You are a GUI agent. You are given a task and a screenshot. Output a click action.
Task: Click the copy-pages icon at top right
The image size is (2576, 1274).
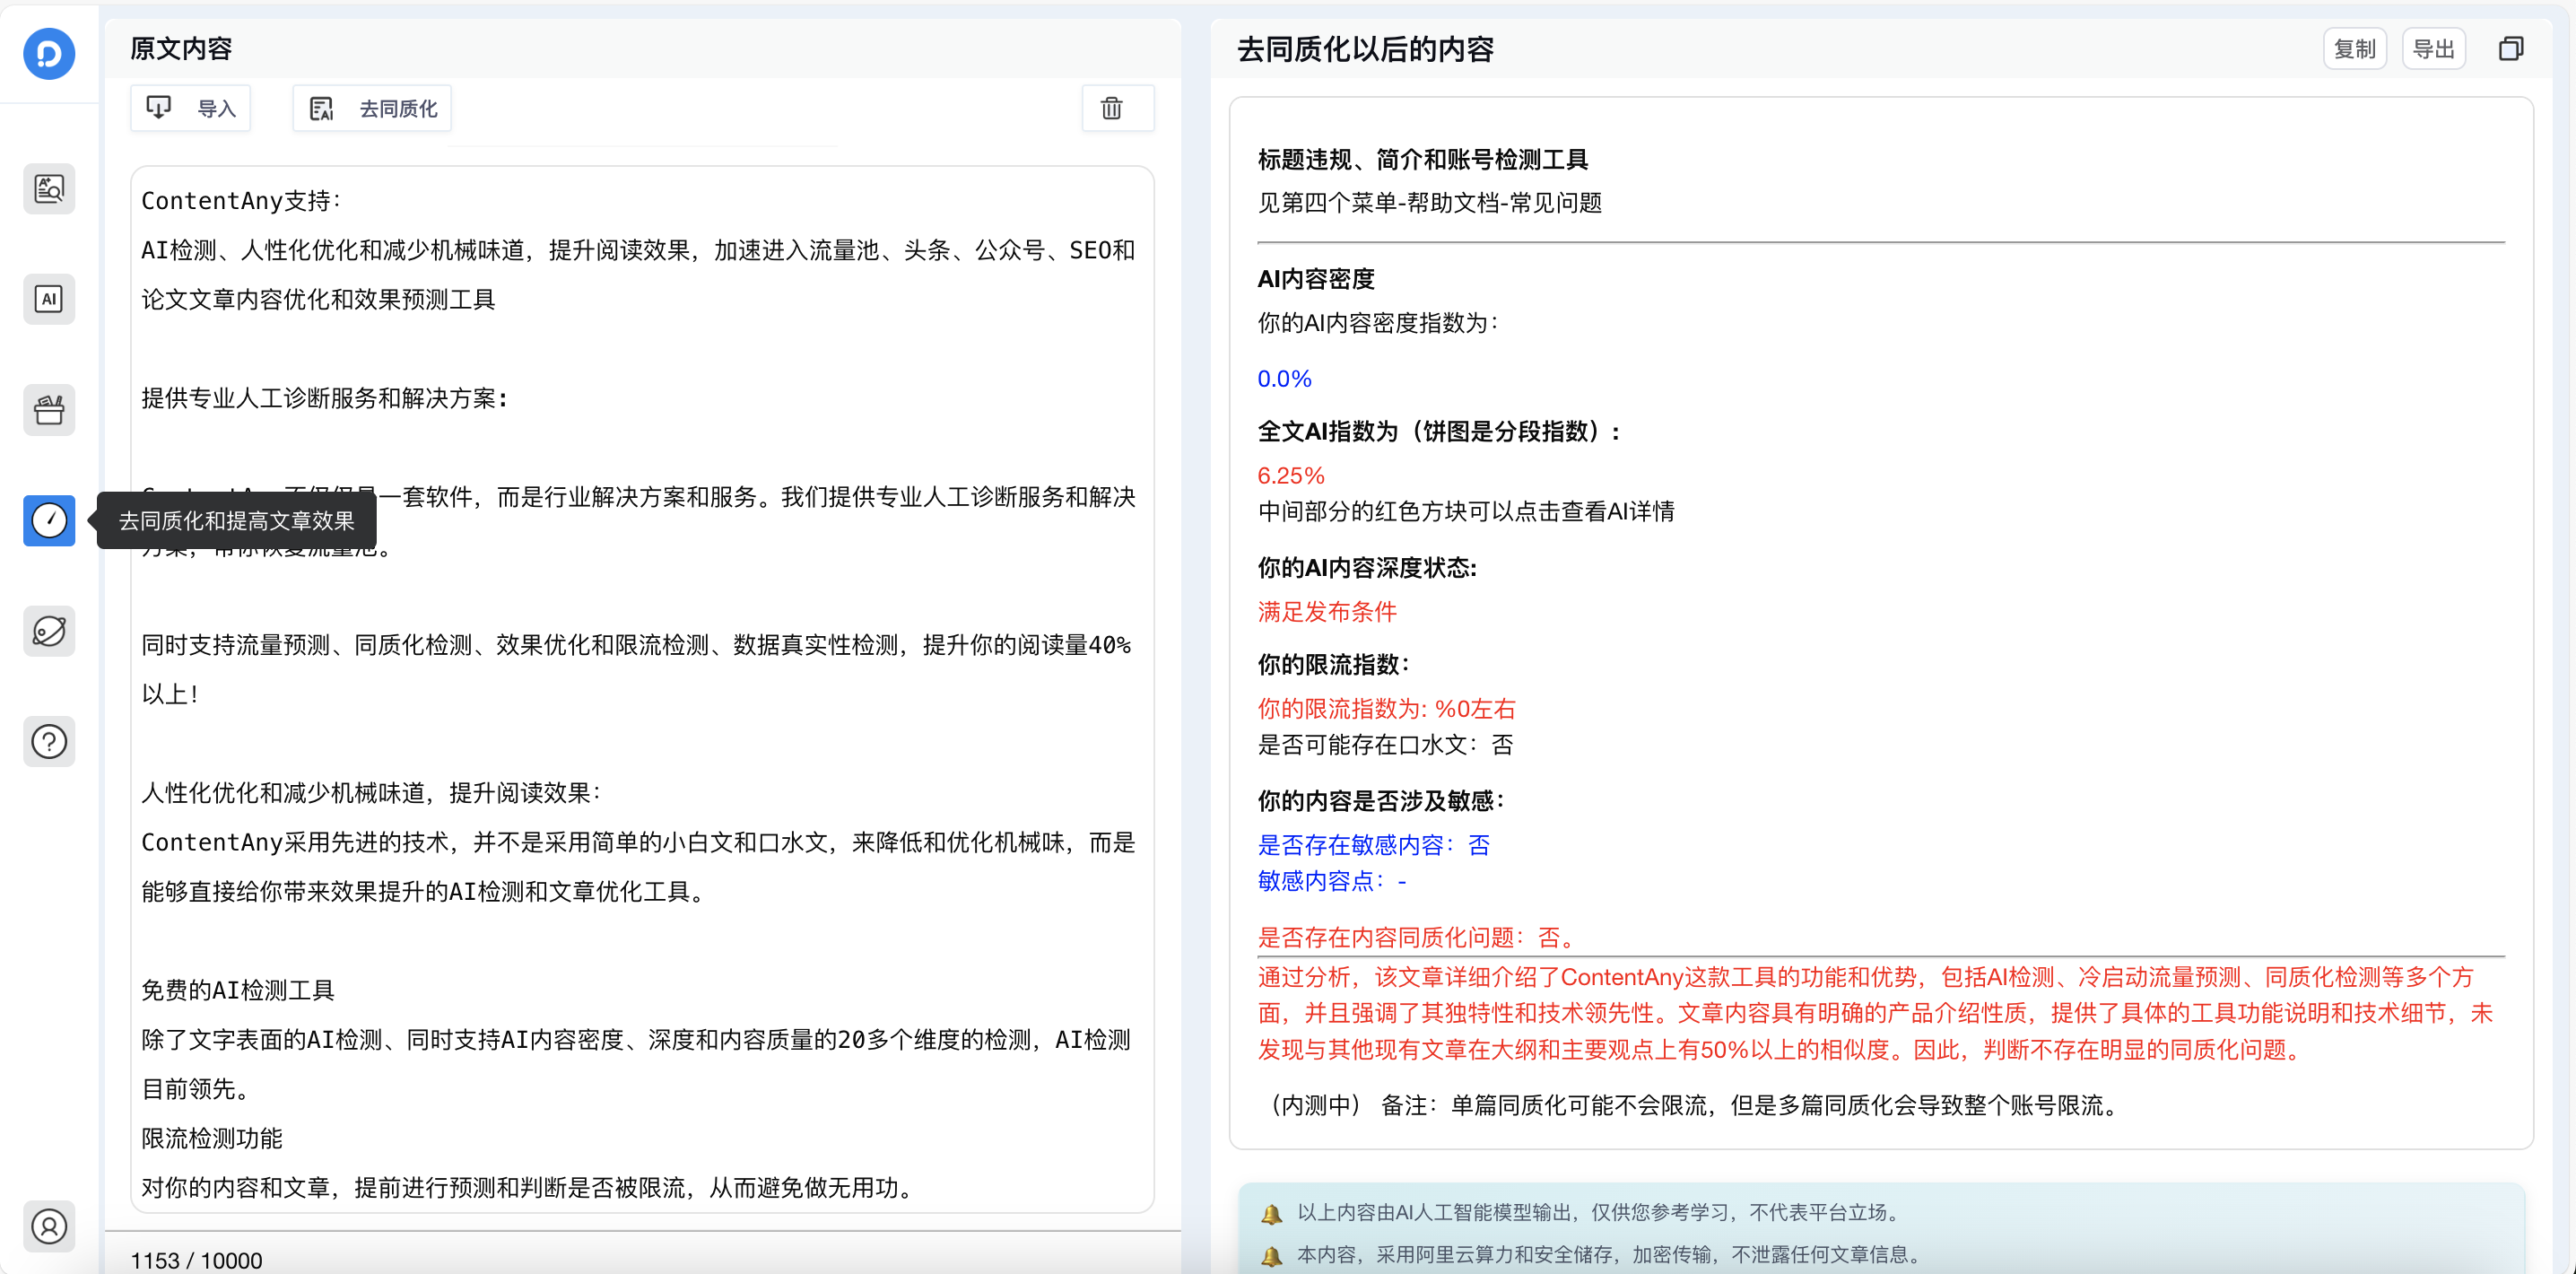coord(2511,47)
